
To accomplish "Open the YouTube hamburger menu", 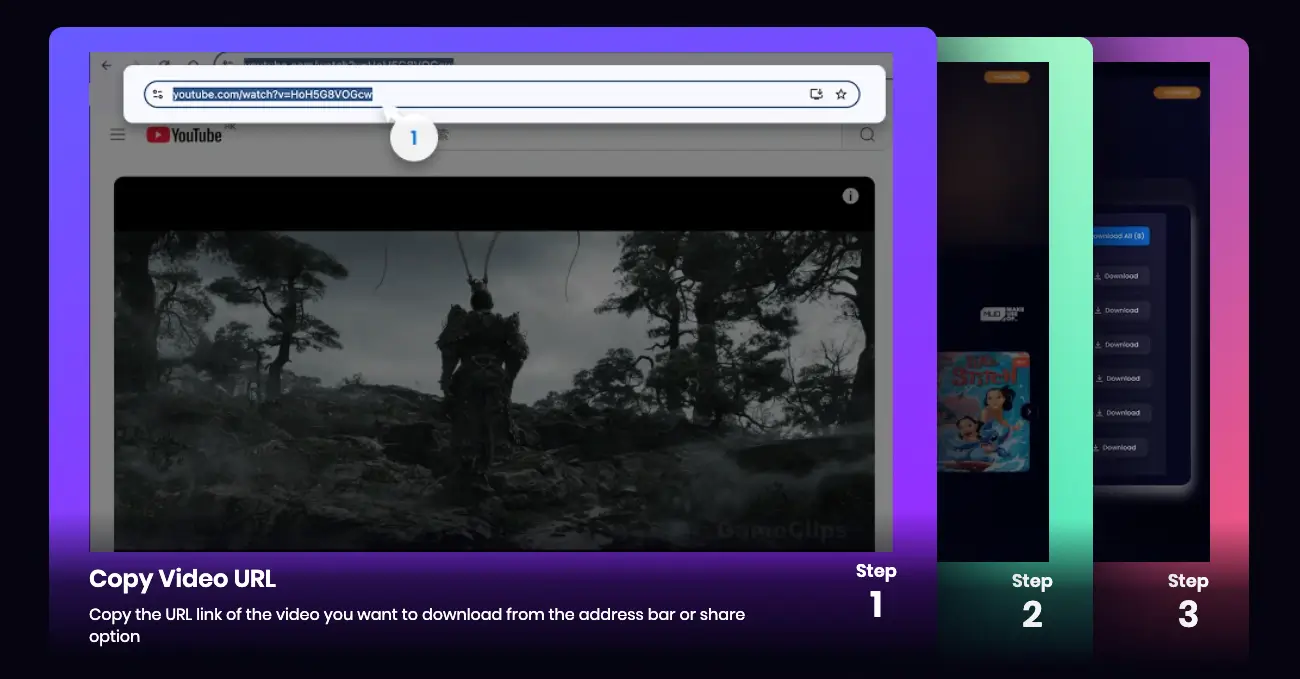I will tap(118, 135).
